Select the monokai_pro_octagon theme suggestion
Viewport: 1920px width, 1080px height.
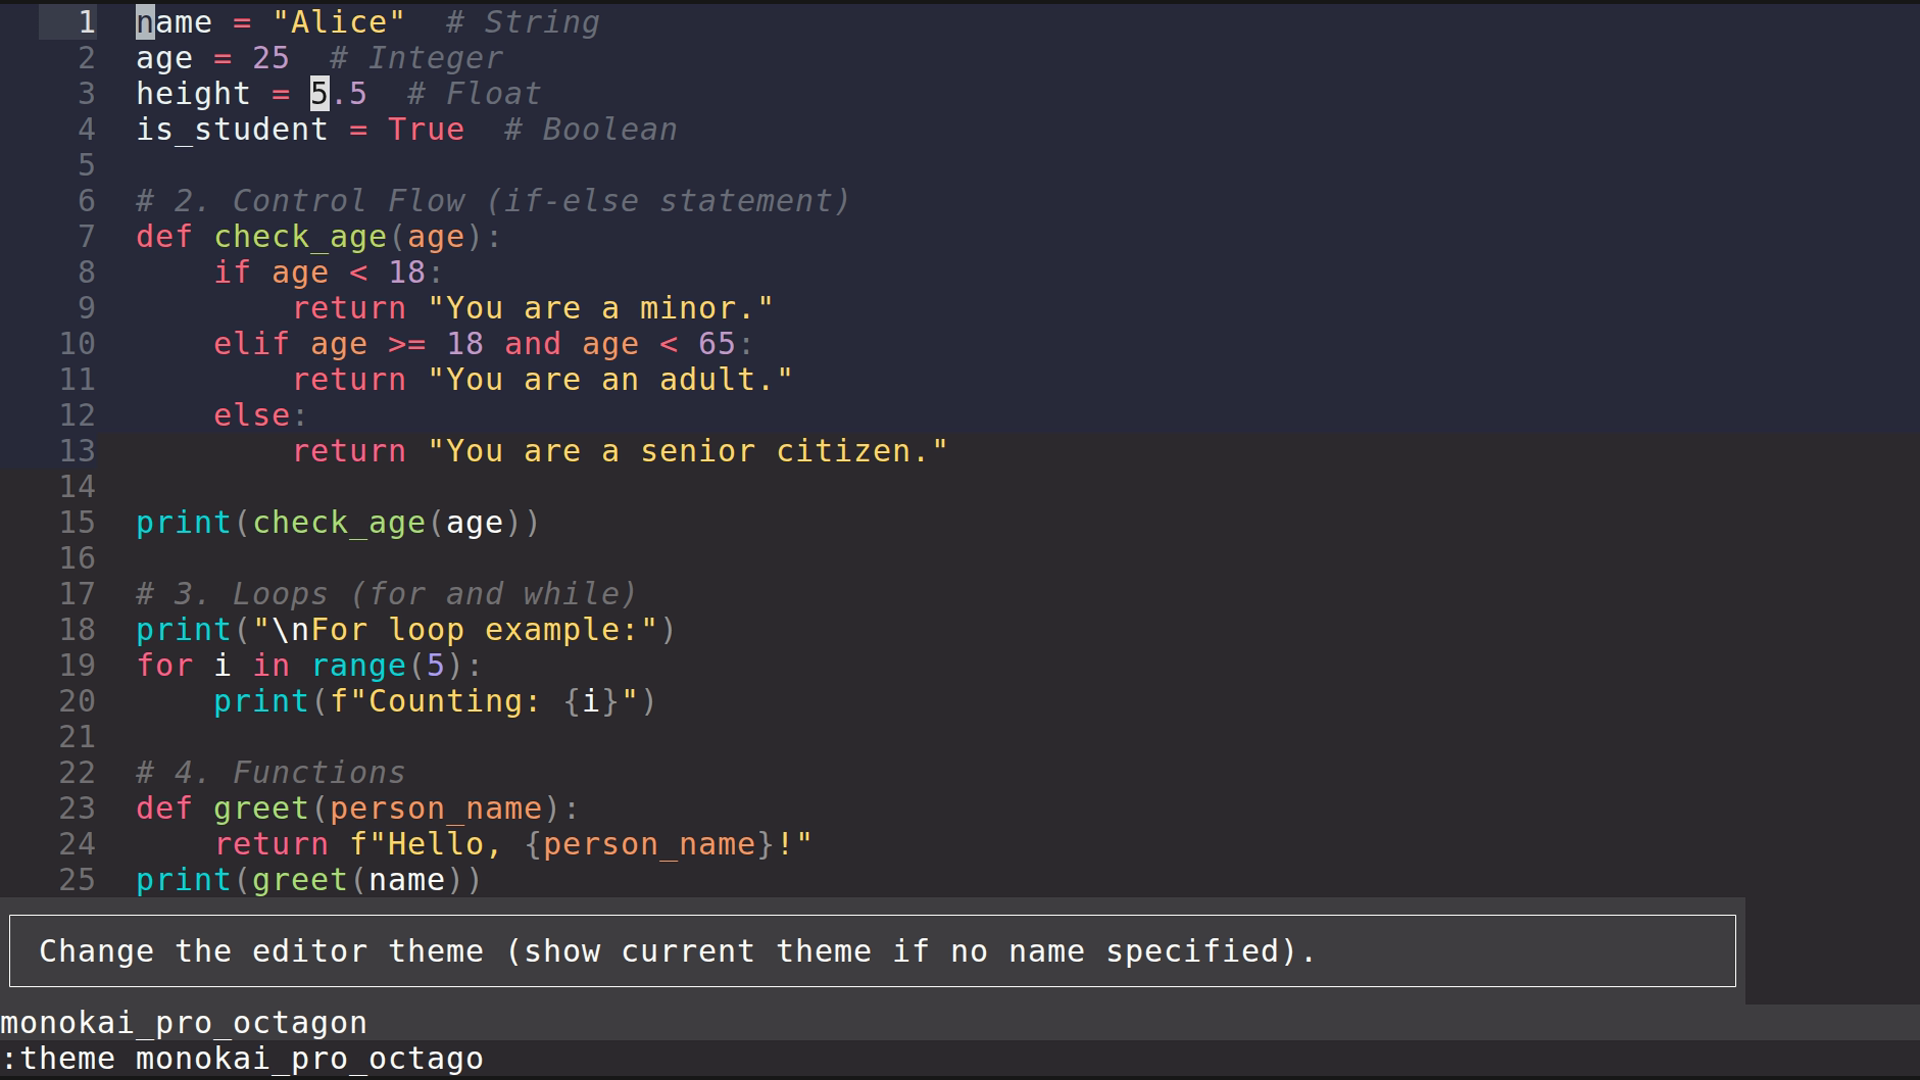point(183,1022)
